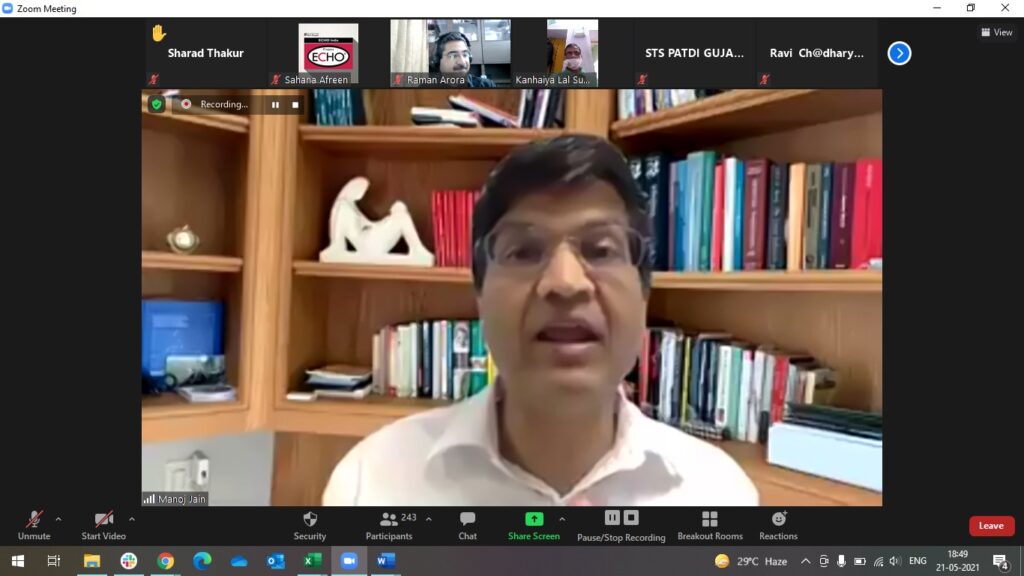Image resolution: width=1024 pixels, height=576 pixels.
Task: Pause the recording in the toolbar
Action: pos(612,517)
